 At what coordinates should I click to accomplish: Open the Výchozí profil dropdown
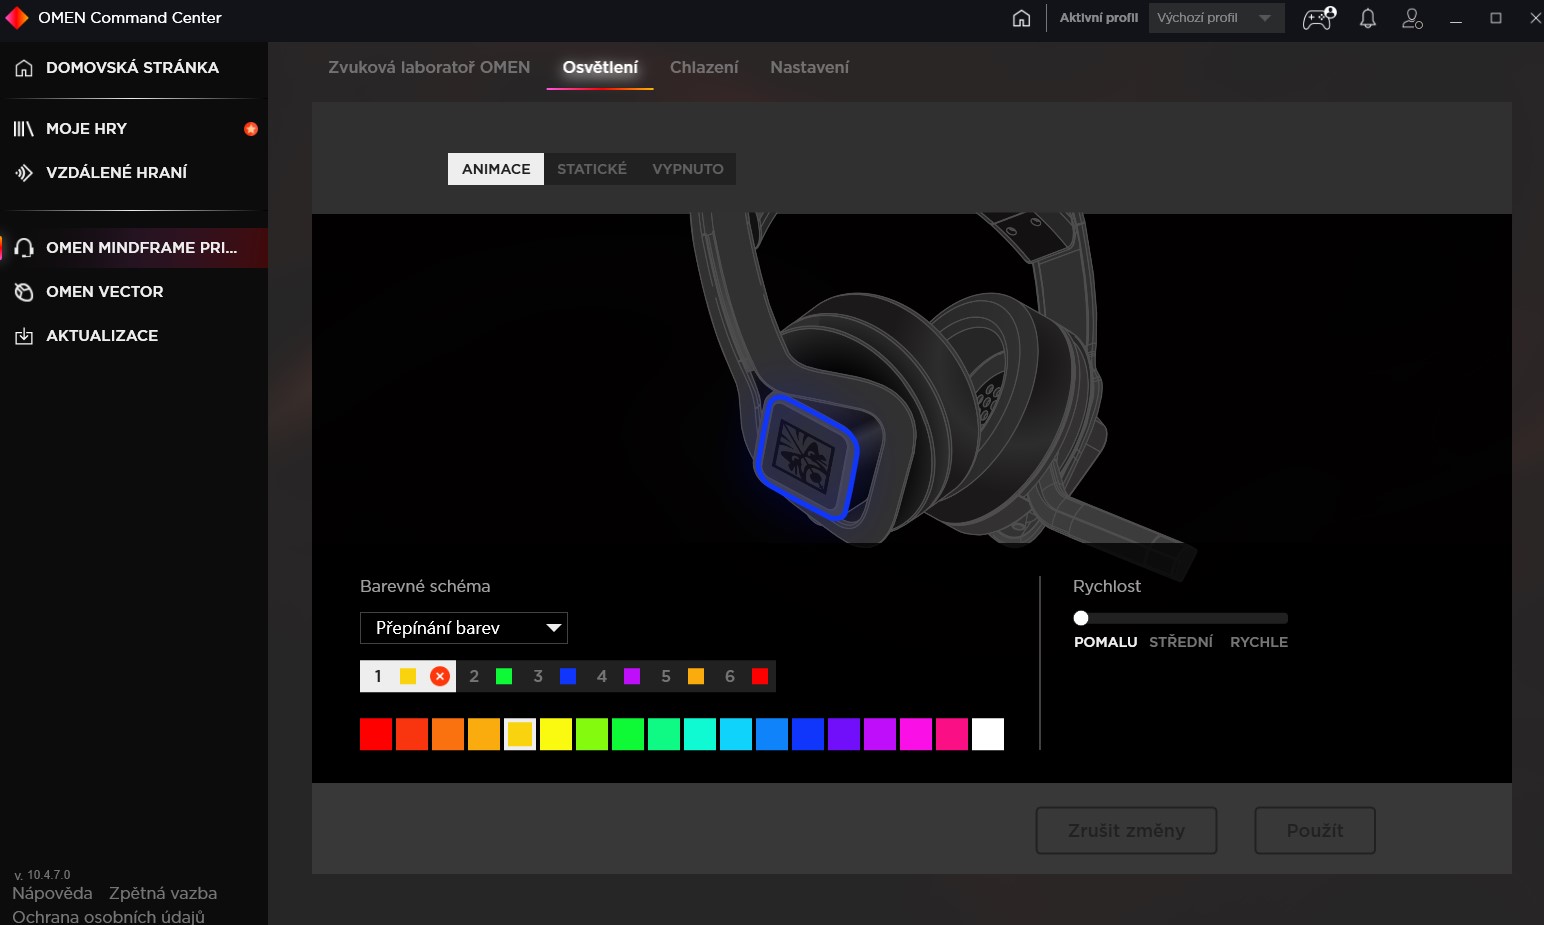[1216, 18]
